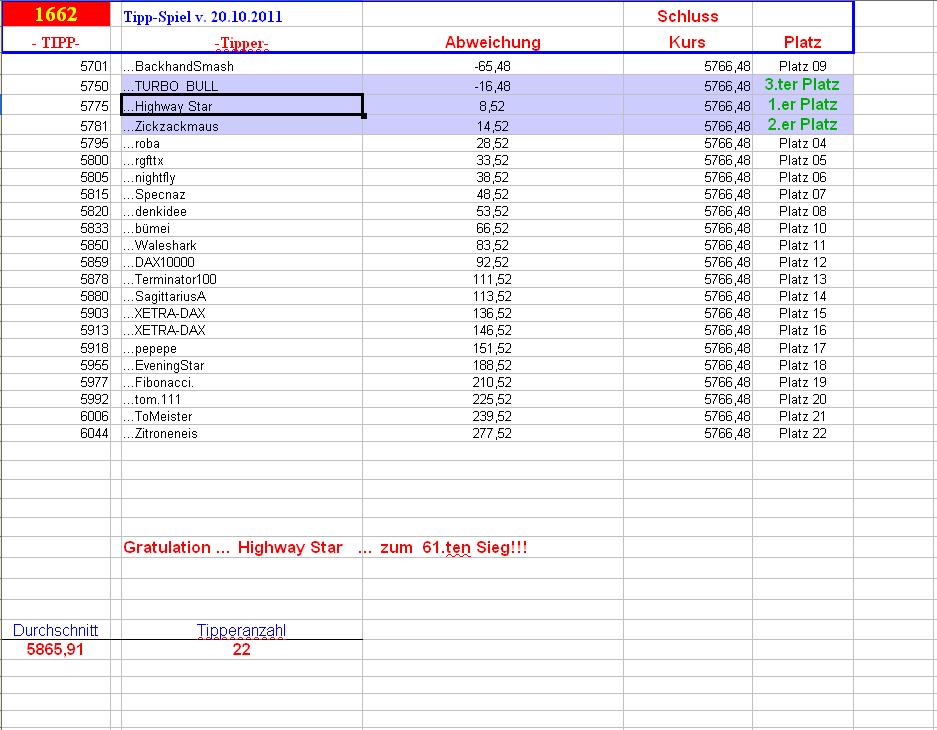Click the 'Kurs' header cell
This screenshot has width=937, height=730.
click(x=687, y=42)
